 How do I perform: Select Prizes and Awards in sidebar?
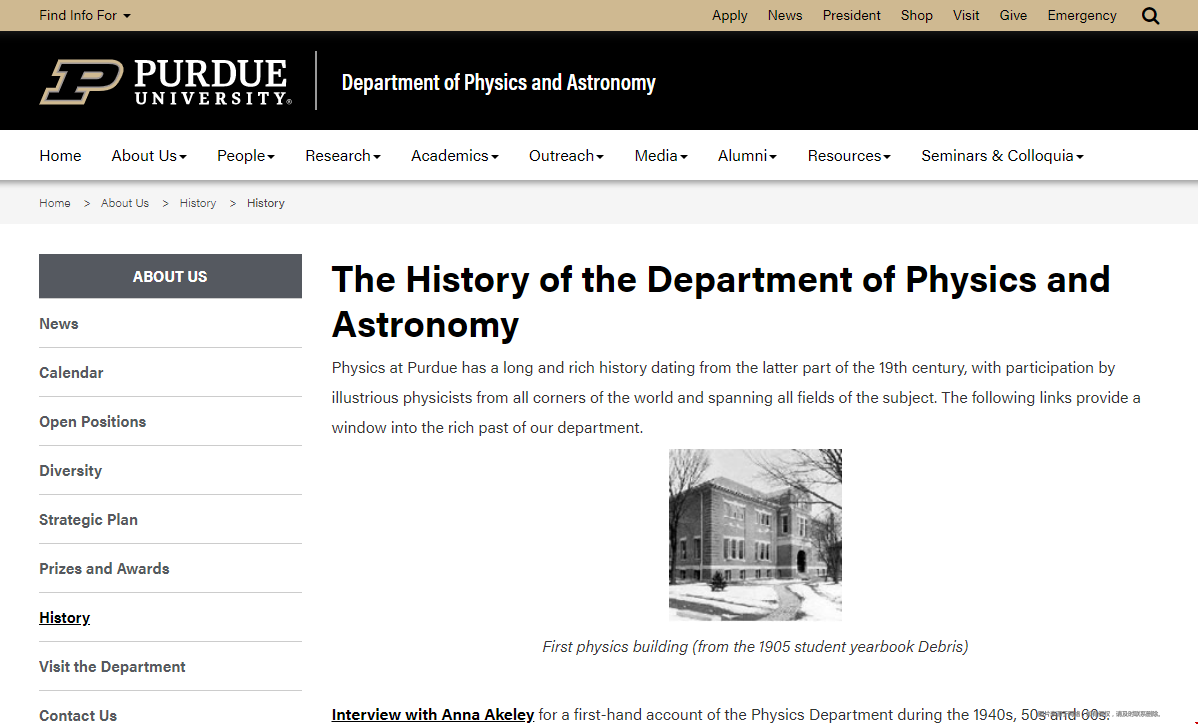click(x=104, y=568)
